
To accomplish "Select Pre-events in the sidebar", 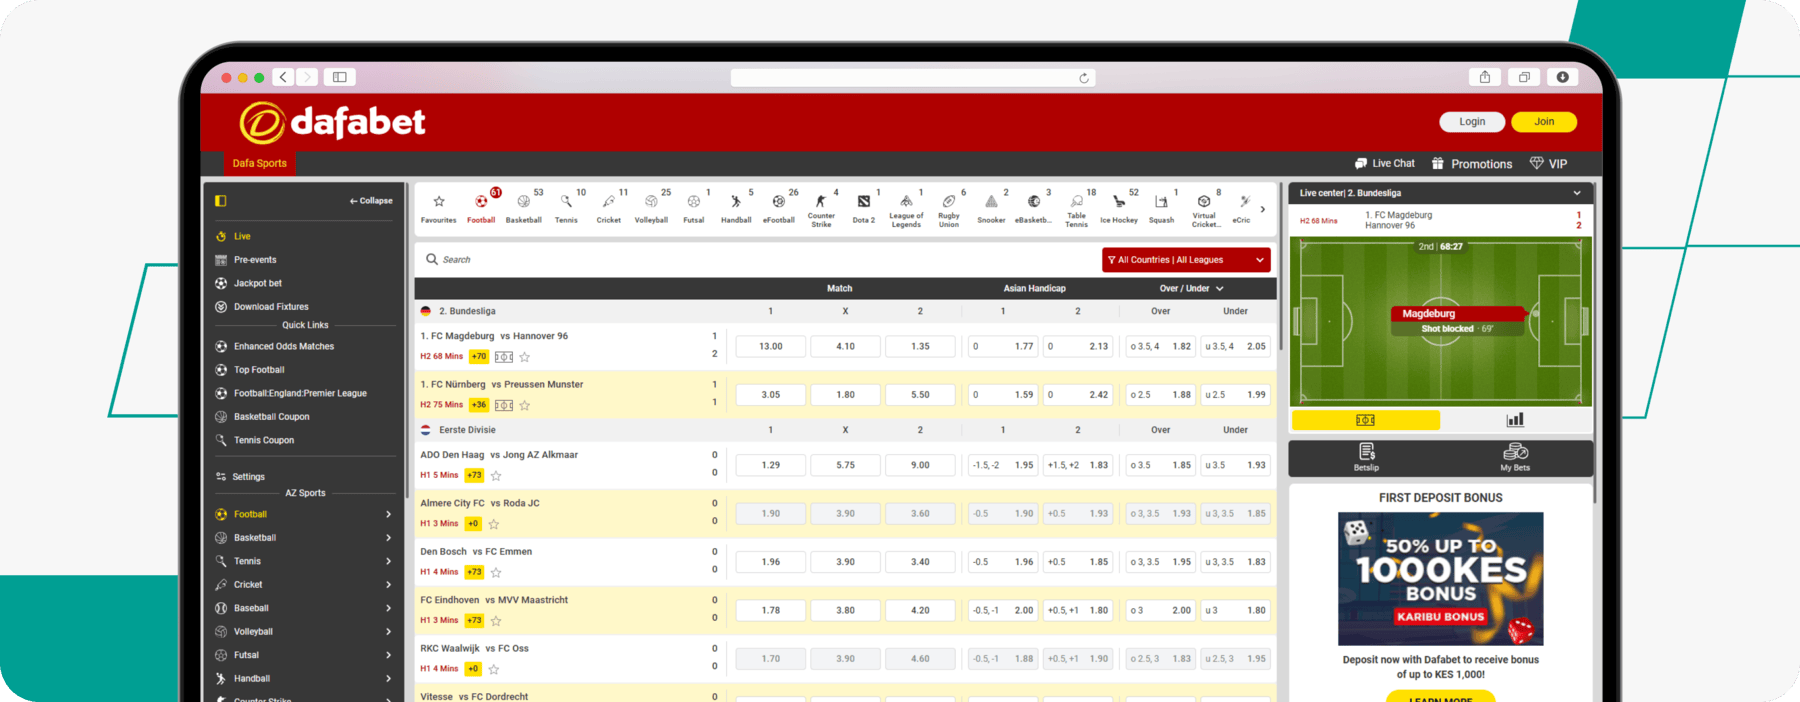I will (x=255, y=260).
